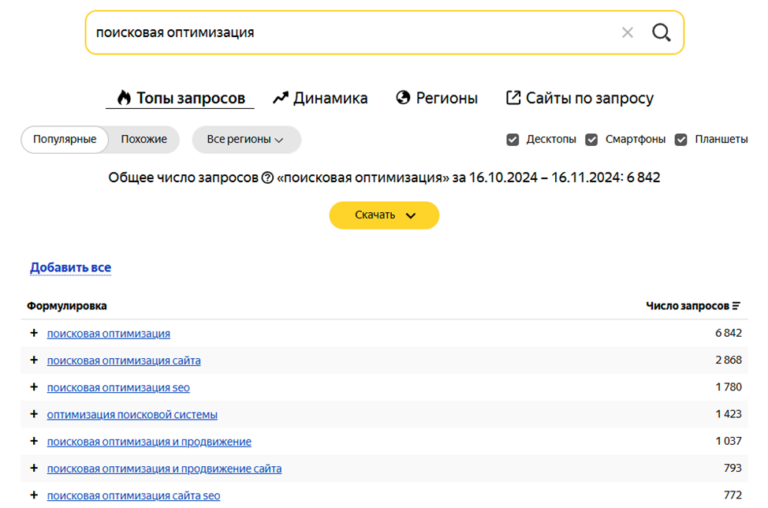Toggle the Смартфоны checkbox

point(591,140)
